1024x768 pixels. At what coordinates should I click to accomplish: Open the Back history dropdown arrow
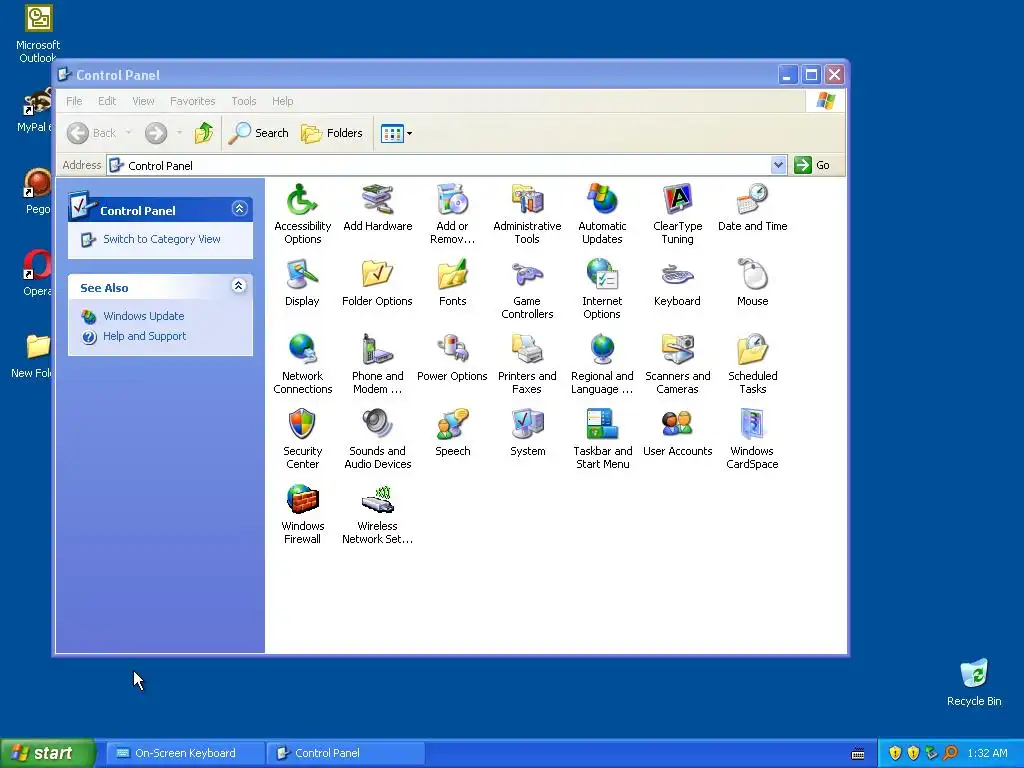(x=129, y=133)
